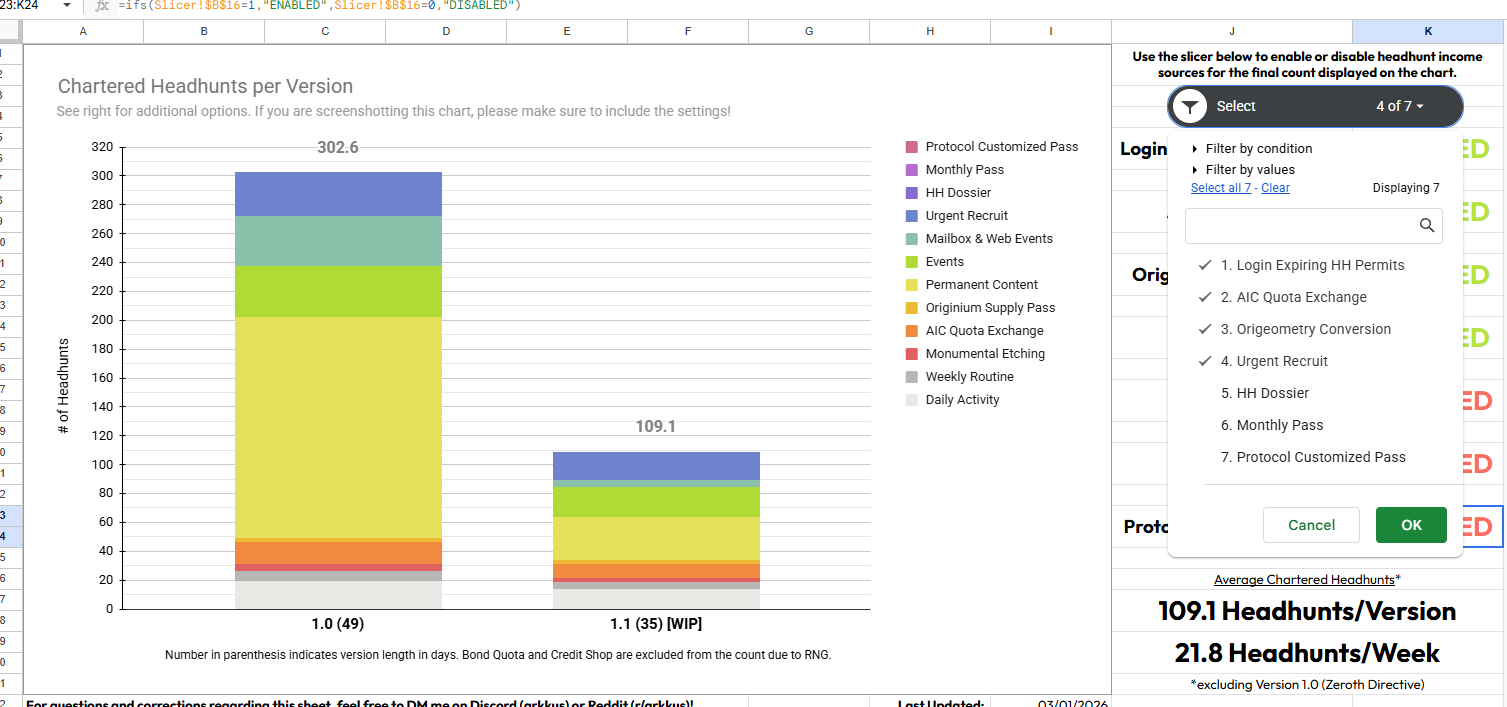Click the Permanent Content legend swatch
1507x707 pixels.
[x=911, y=285]
